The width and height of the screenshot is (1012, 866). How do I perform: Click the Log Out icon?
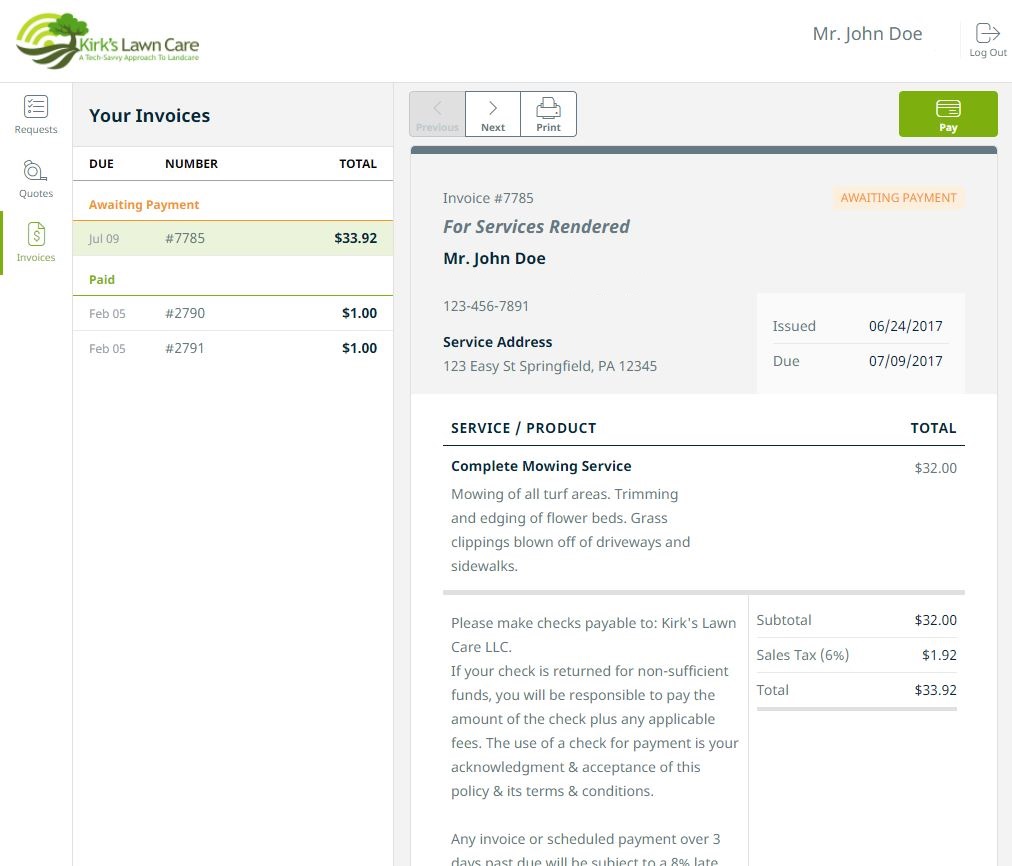tap(987, 40)
